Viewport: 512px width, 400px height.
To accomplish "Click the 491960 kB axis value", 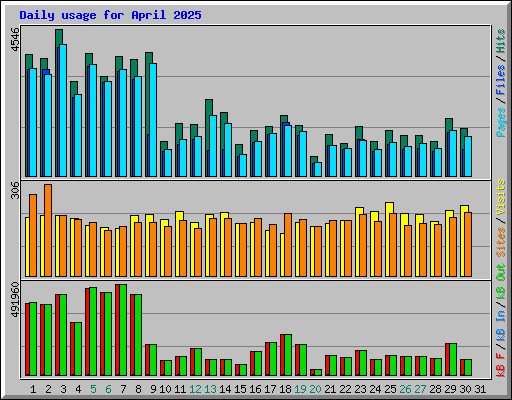I will 15,300.
